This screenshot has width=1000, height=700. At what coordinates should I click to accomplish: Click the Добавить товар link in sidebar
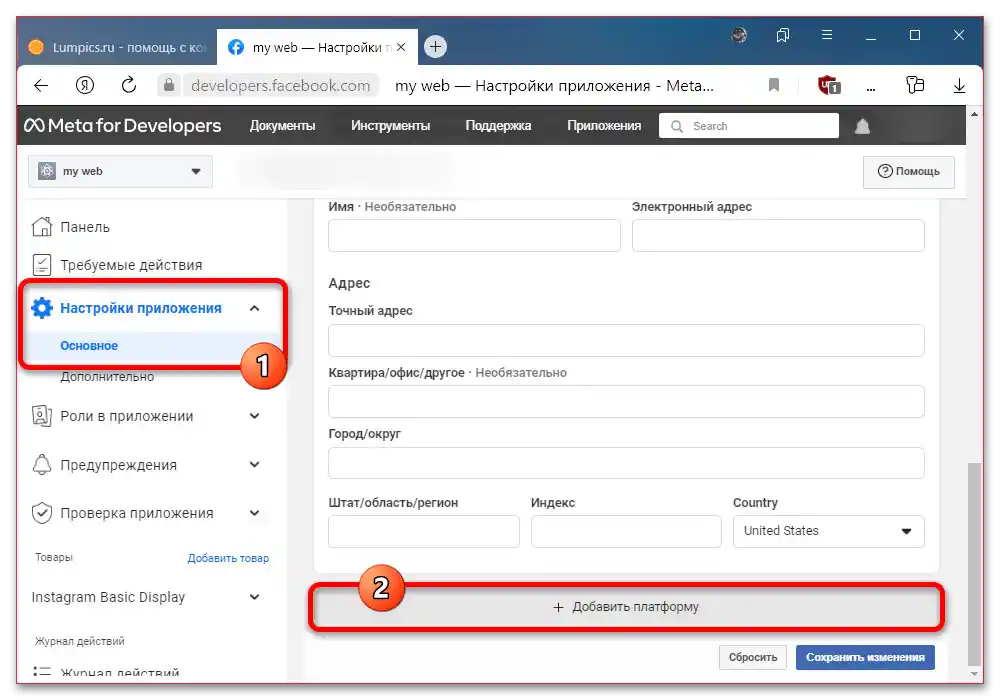point(228,558)
